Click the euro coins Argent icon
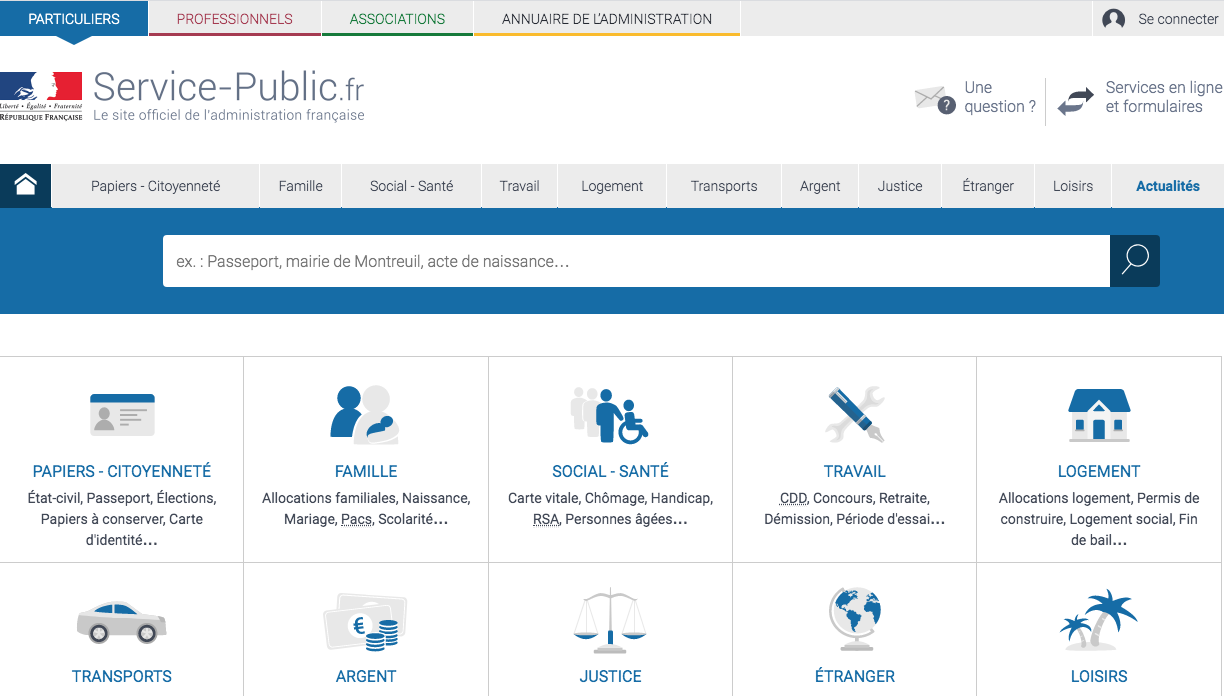Screen dimensions: 1224x696 tap(366, 622)
